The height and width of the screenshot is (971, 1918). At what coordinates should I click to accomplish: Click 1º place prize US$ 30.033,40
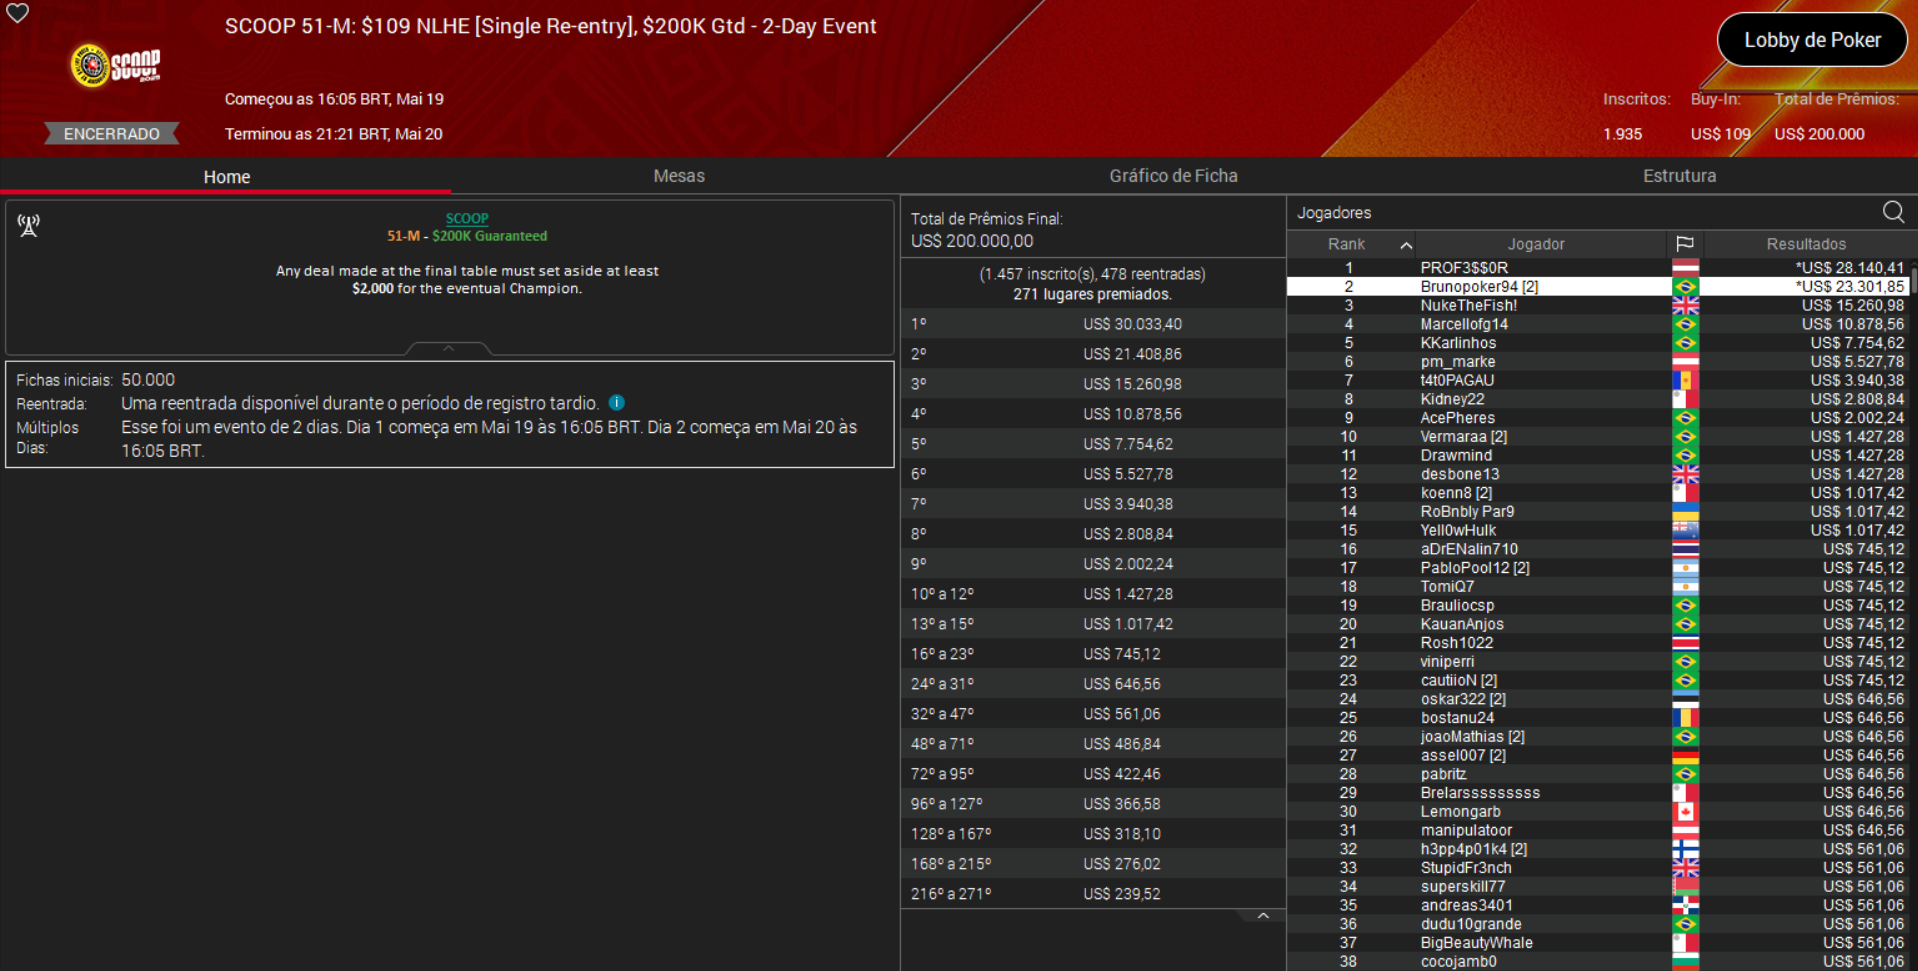pyautogui.click(x=1132, y=324)
